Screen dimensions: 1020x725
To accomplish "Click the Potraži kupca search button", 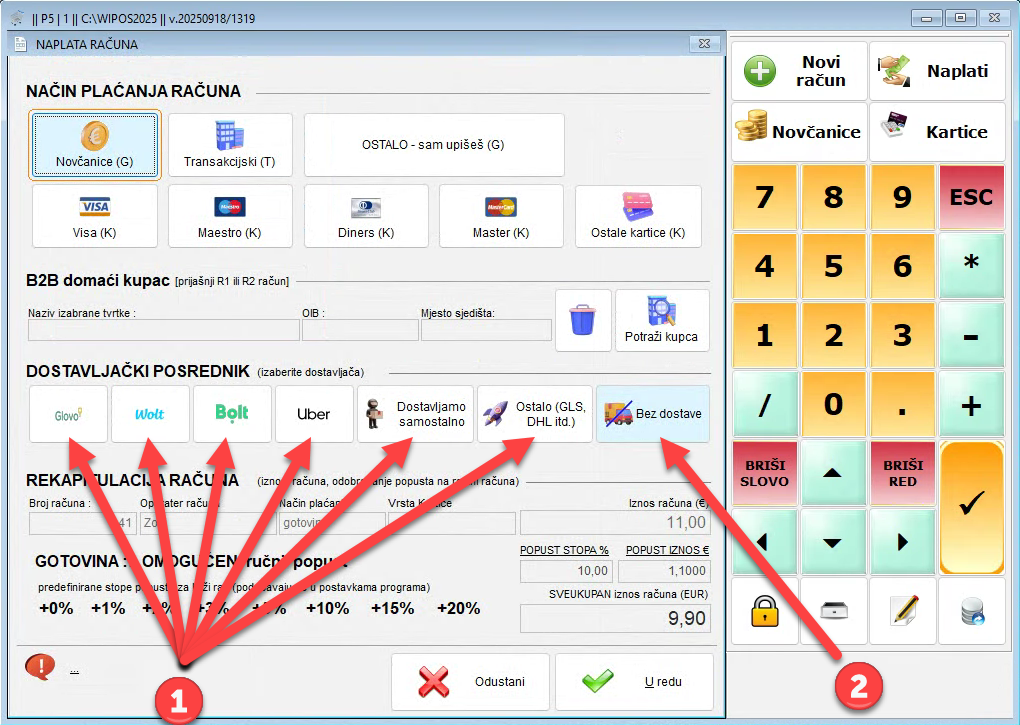I will 662,321.
